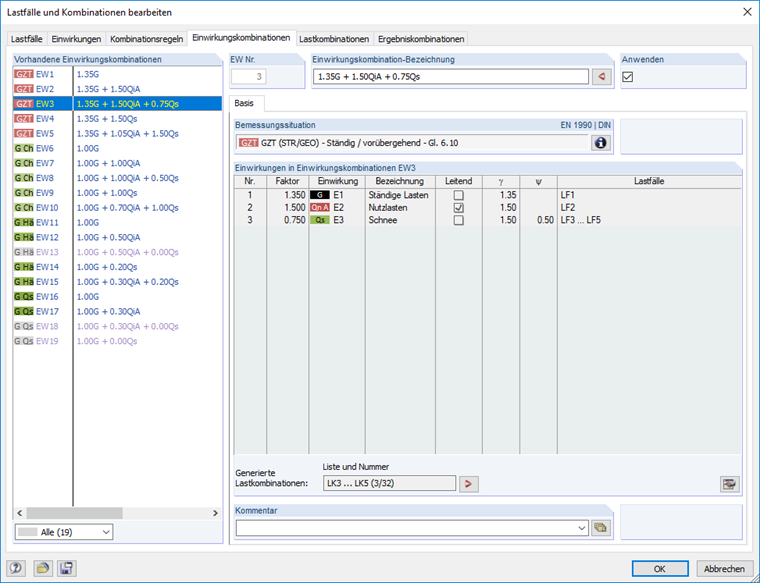
Task: Click the Abbrechen button
Action: [724, 568]
